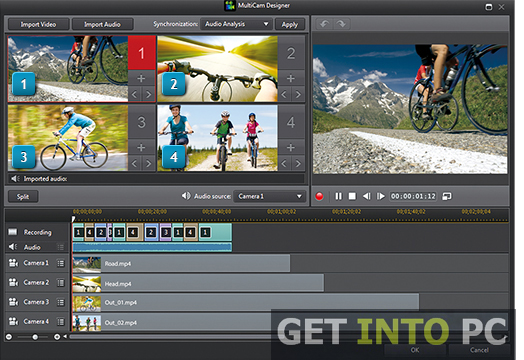Screen dimensions: 524x360
Task: Open the Camera 1 track options icon
Action: pyautogui.click(x=60, y=263)
